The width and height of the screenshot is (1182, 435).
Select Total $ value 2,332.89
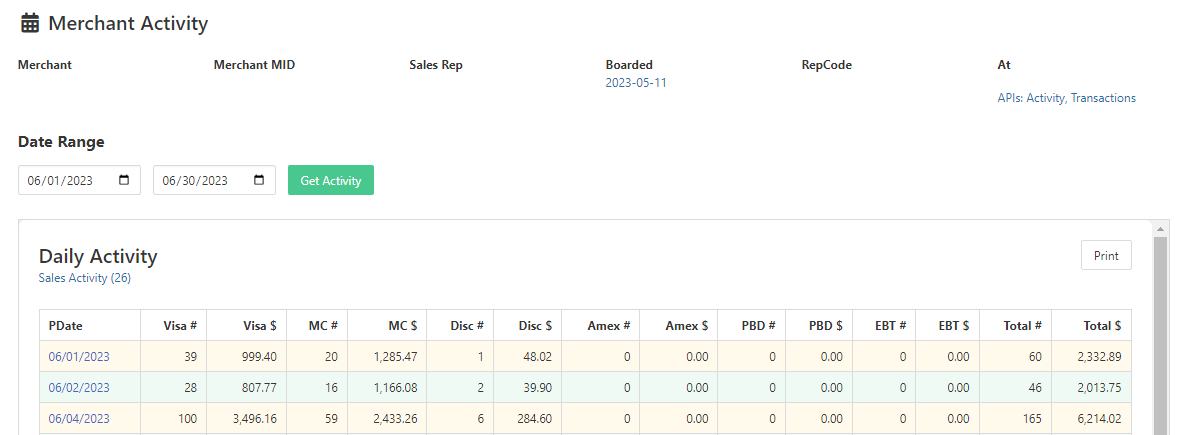(1100, 357)
